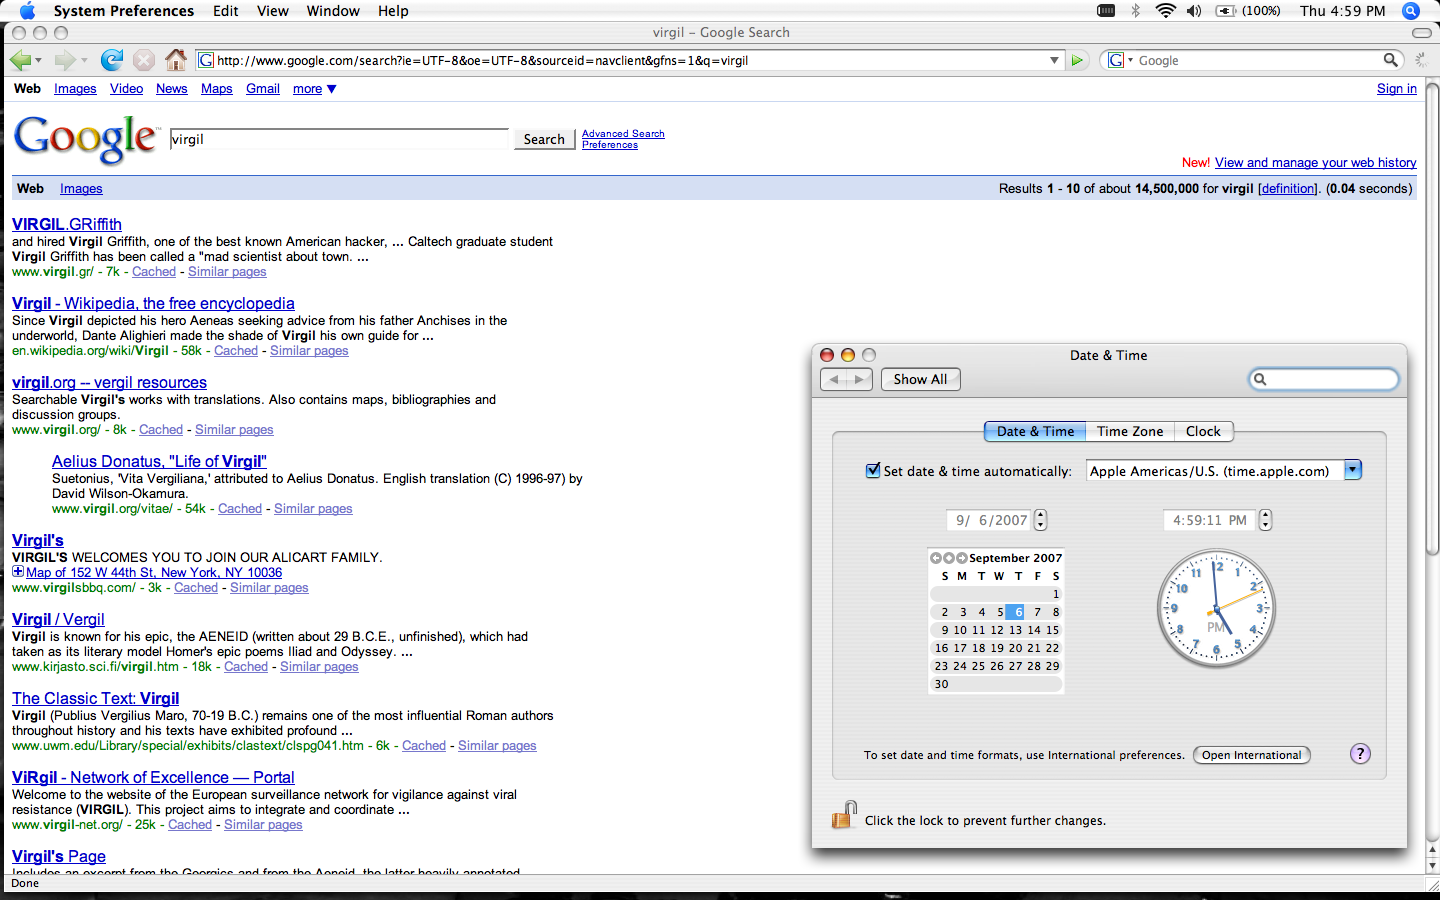
Task: Click the browser Forward arrow
Action: point(65,60)
